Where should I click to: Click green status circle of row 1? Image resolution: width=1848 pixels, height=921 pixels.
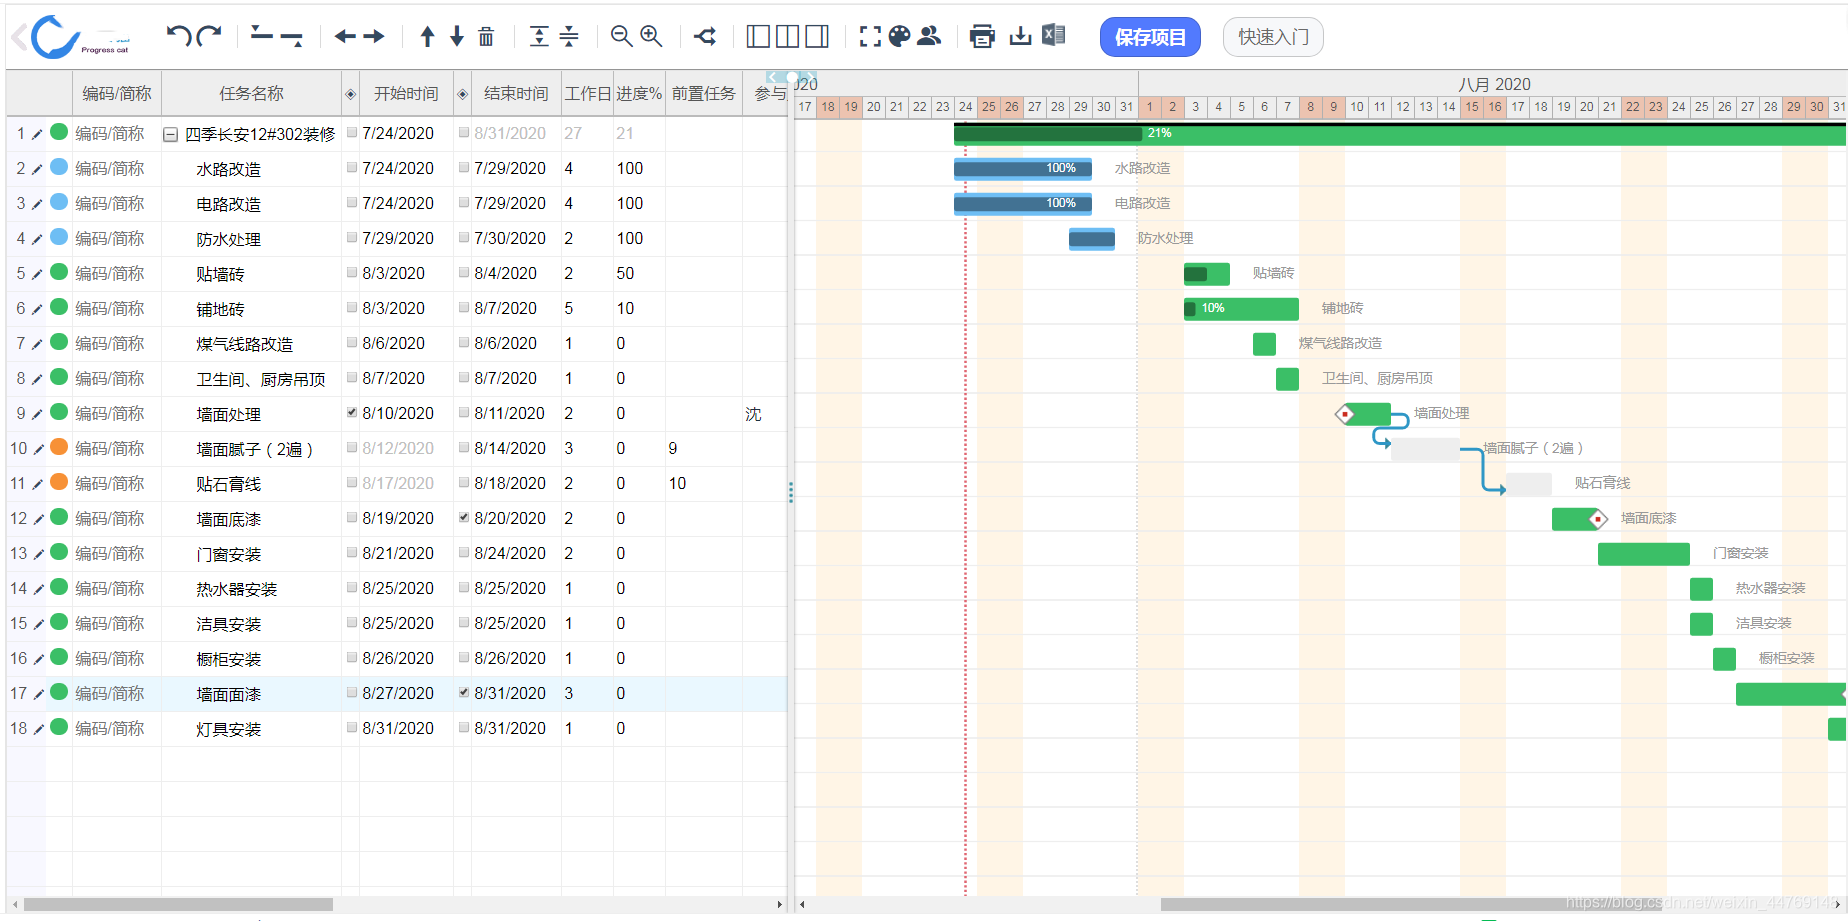coord(59,131)
